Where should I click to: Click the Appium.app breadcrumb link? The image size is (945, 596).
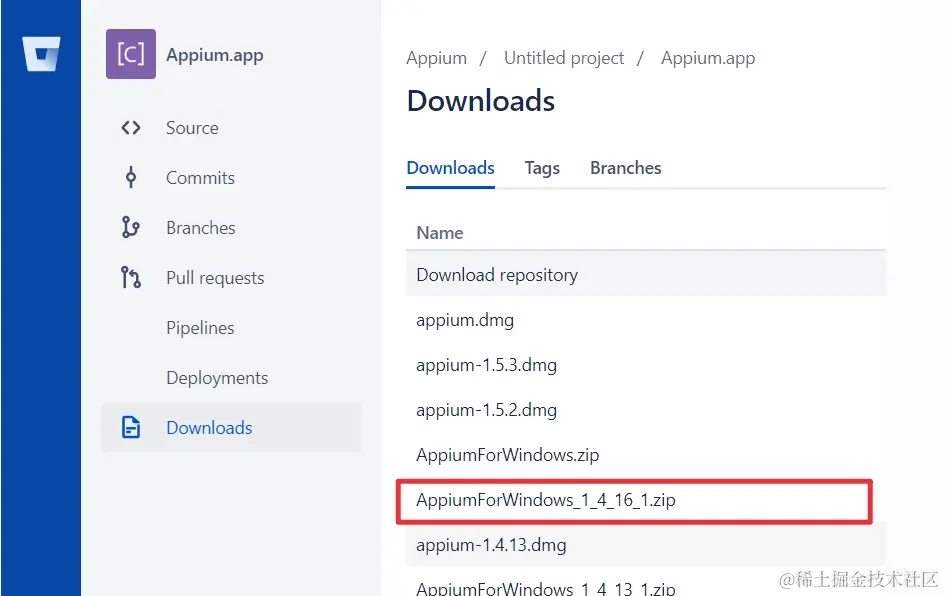708,58
